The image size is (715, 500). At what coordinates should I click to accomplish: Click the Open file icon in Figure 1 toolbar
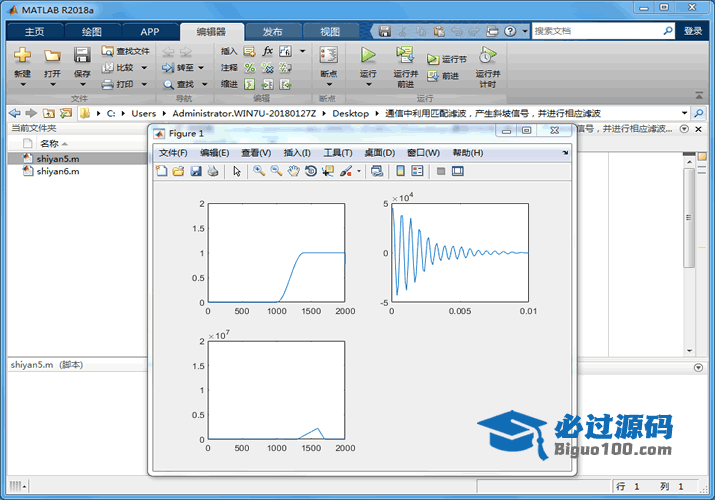click(178, 171)
